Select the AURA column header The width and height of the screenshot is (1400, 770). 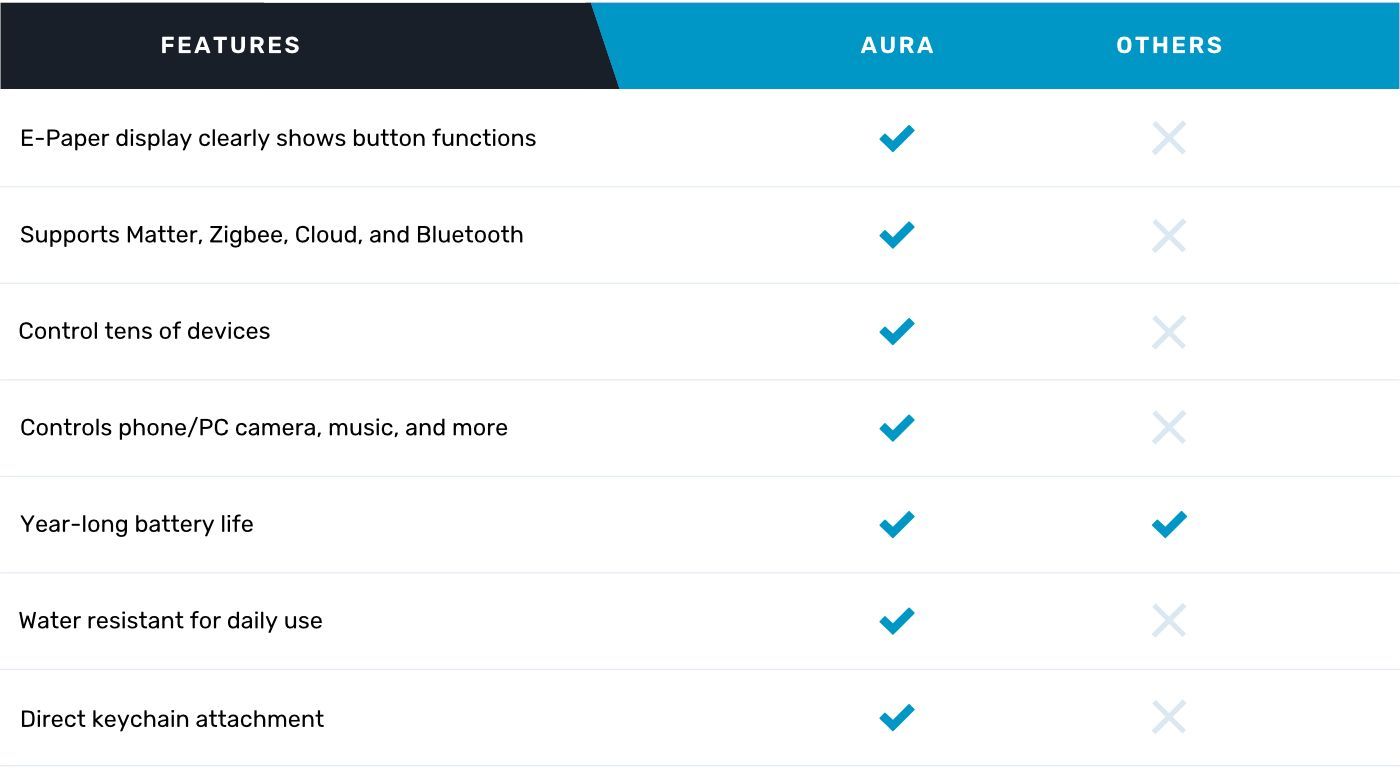[897, 45]
